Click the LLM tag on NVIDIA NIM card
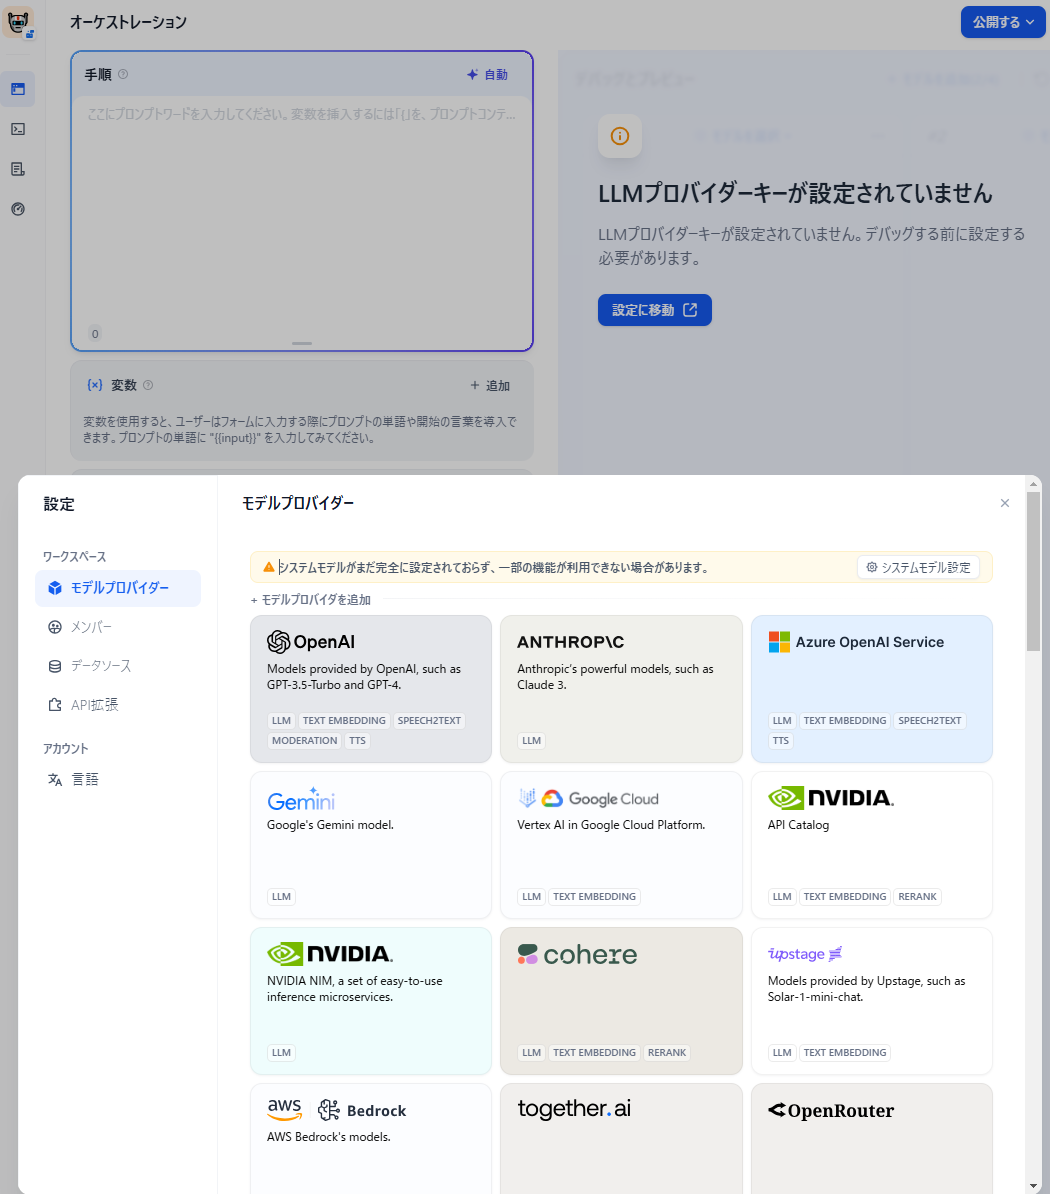The height and width of the screenshot is (1194, 1050). [281, 1052]
